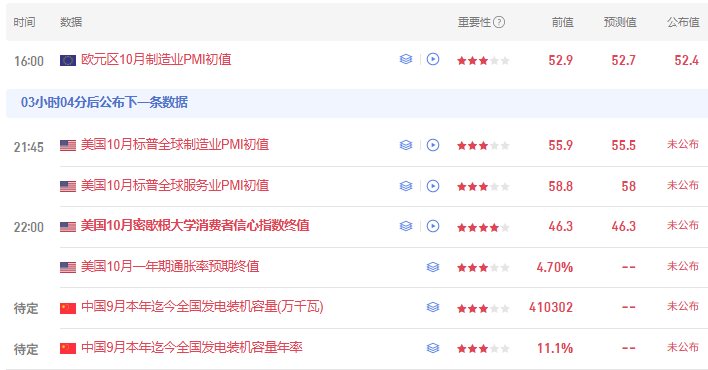The height and width of the screenshot is (370, 708).
Task: Open the 重要性 help question-mark icon
Action: 499,22
